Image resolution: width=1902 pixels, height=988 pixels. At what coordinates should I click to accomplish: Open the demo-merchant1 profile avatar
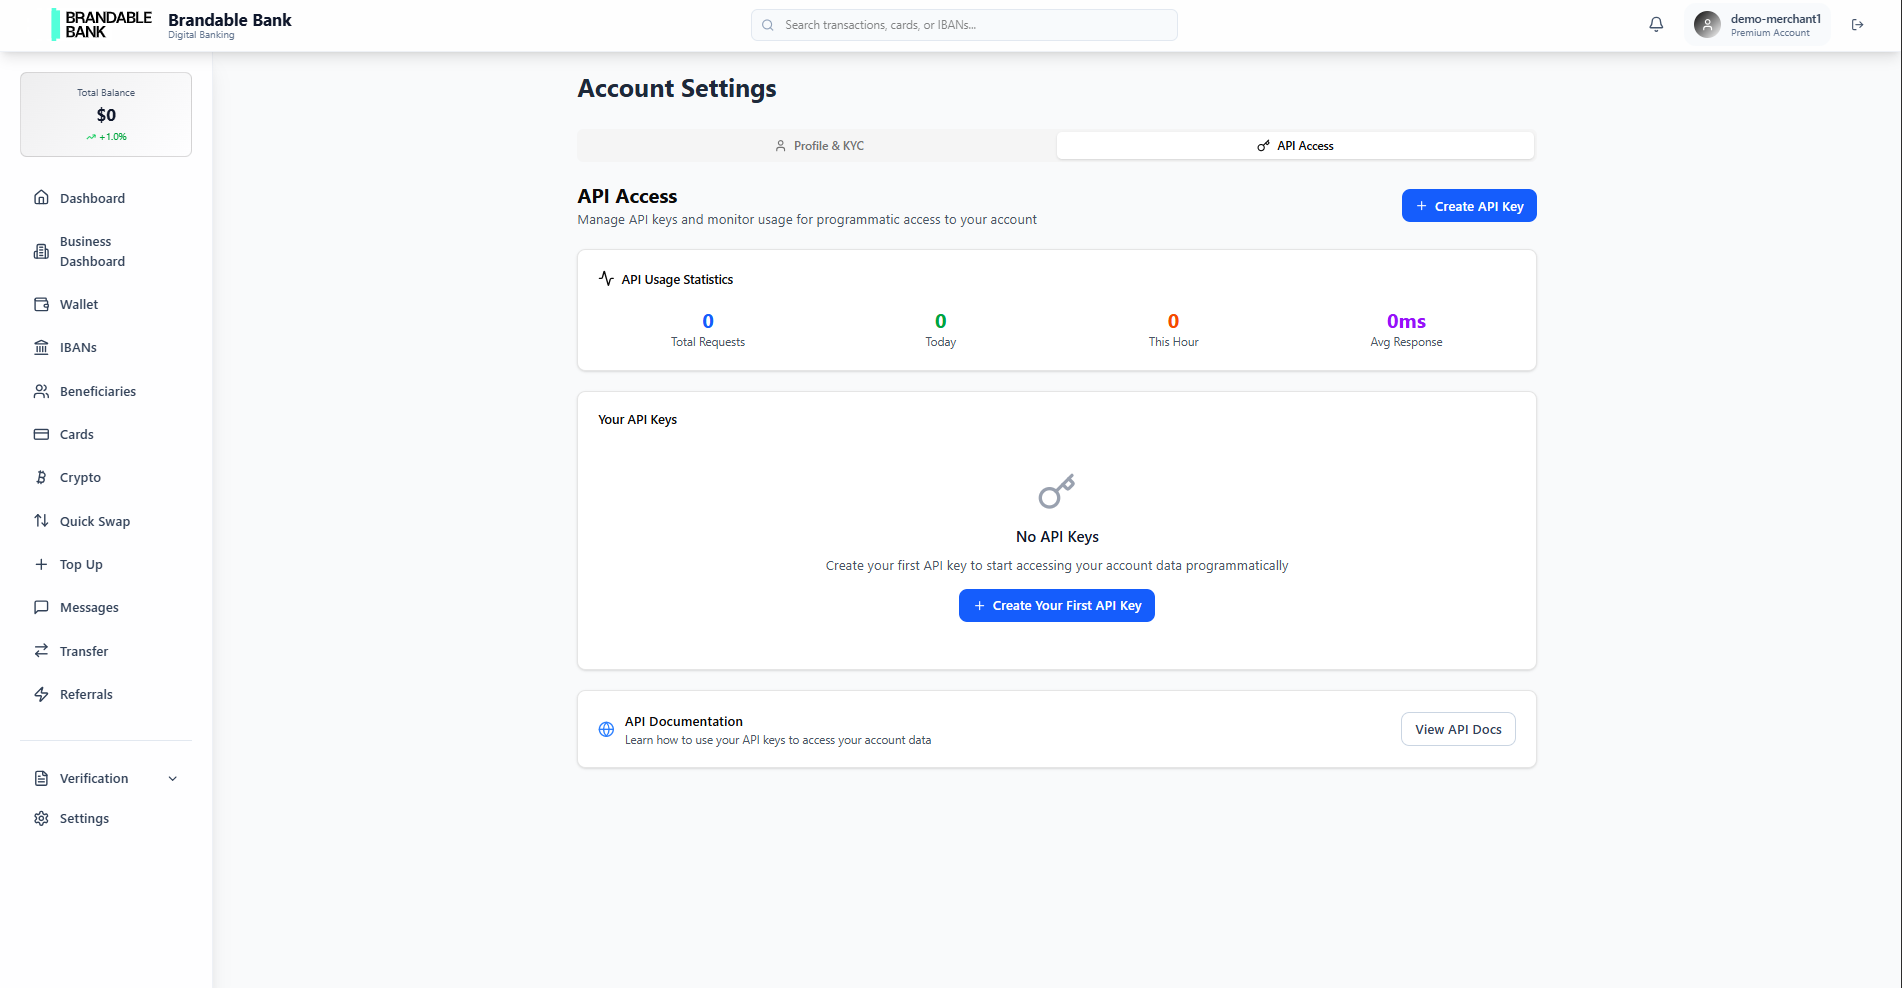pyautogui.click(x=1706, y=23)
